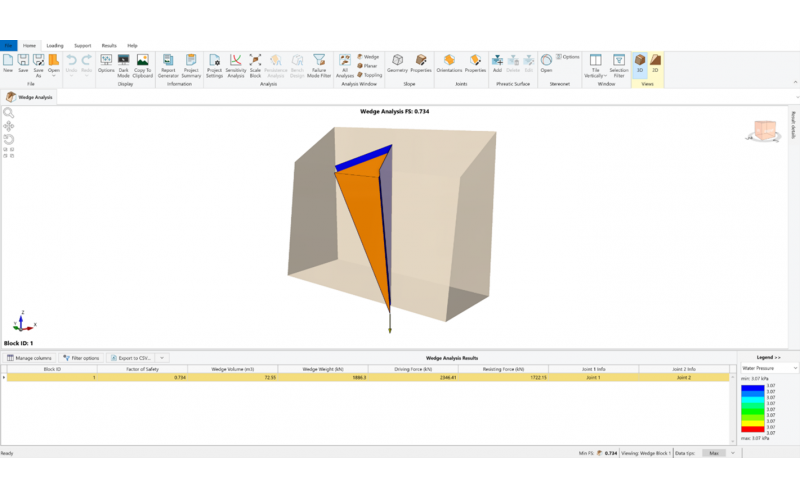Click the Manage columns button
The image size is (800, 500).
tap(29, 357)
